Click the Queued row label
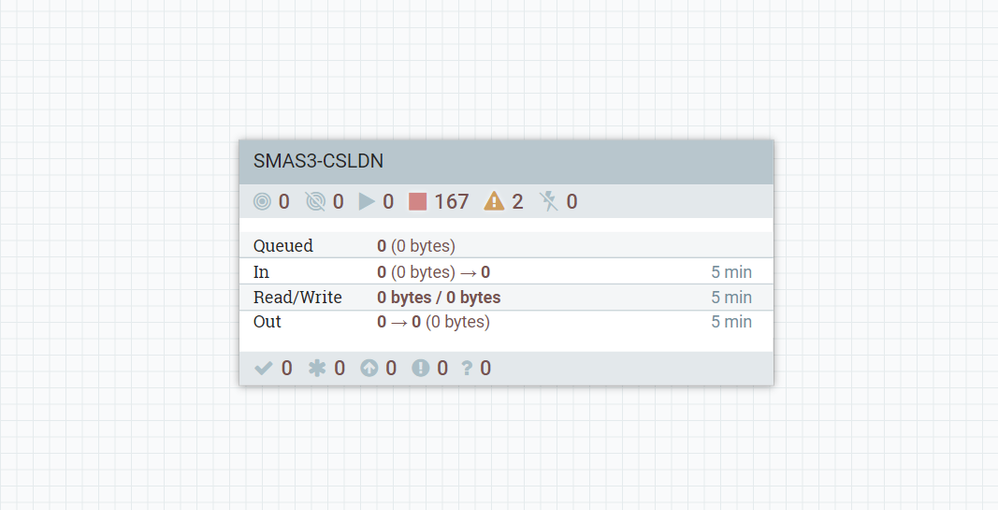The image size is (998, 510). click(x=283, y=246)
